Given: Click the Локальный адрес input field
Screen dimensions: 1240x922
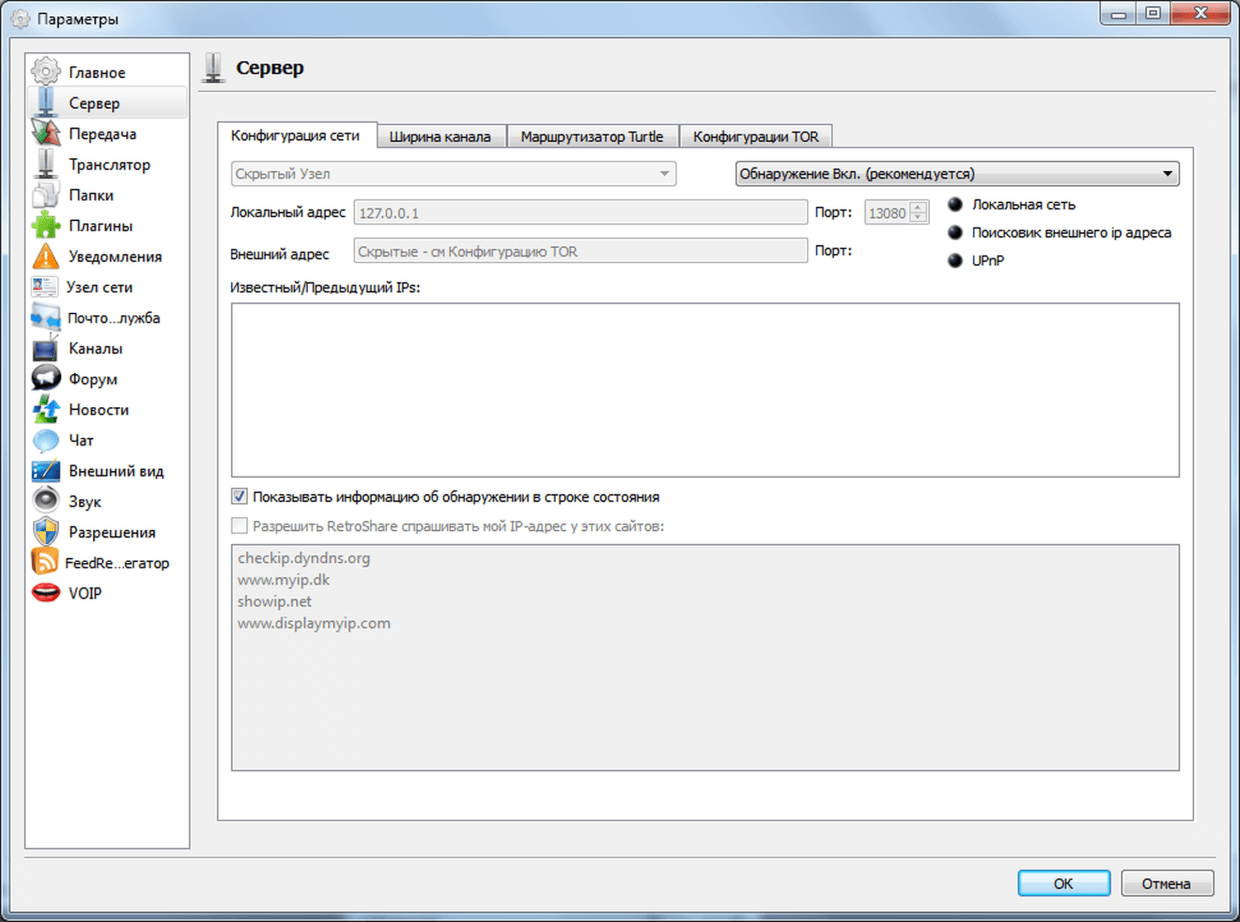Looking at the screenshot, I should pos(580,213).
